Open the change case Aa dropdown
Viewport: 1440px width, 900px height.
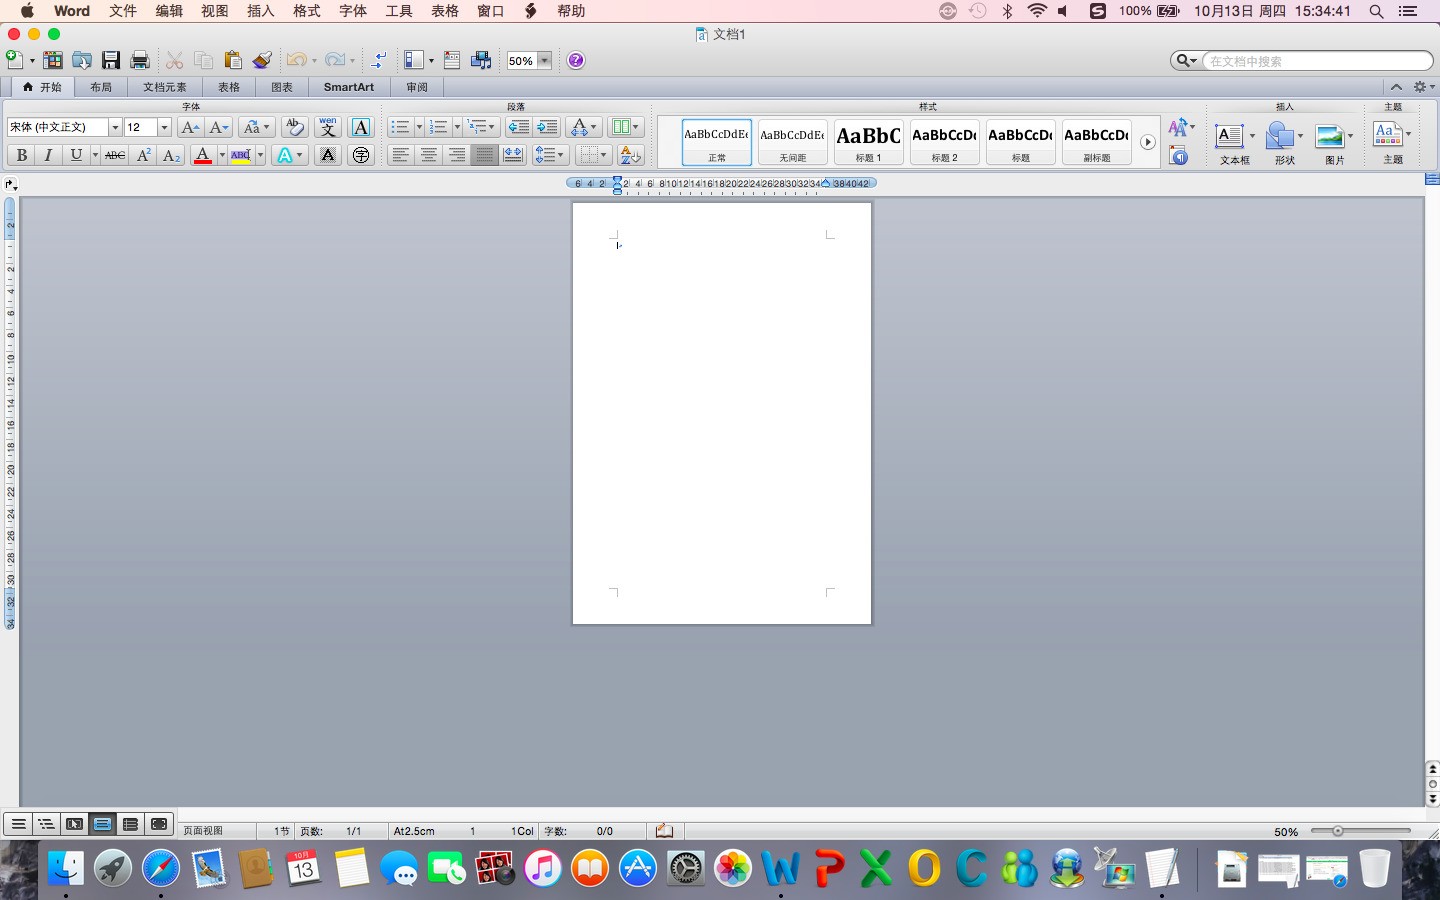256,127
